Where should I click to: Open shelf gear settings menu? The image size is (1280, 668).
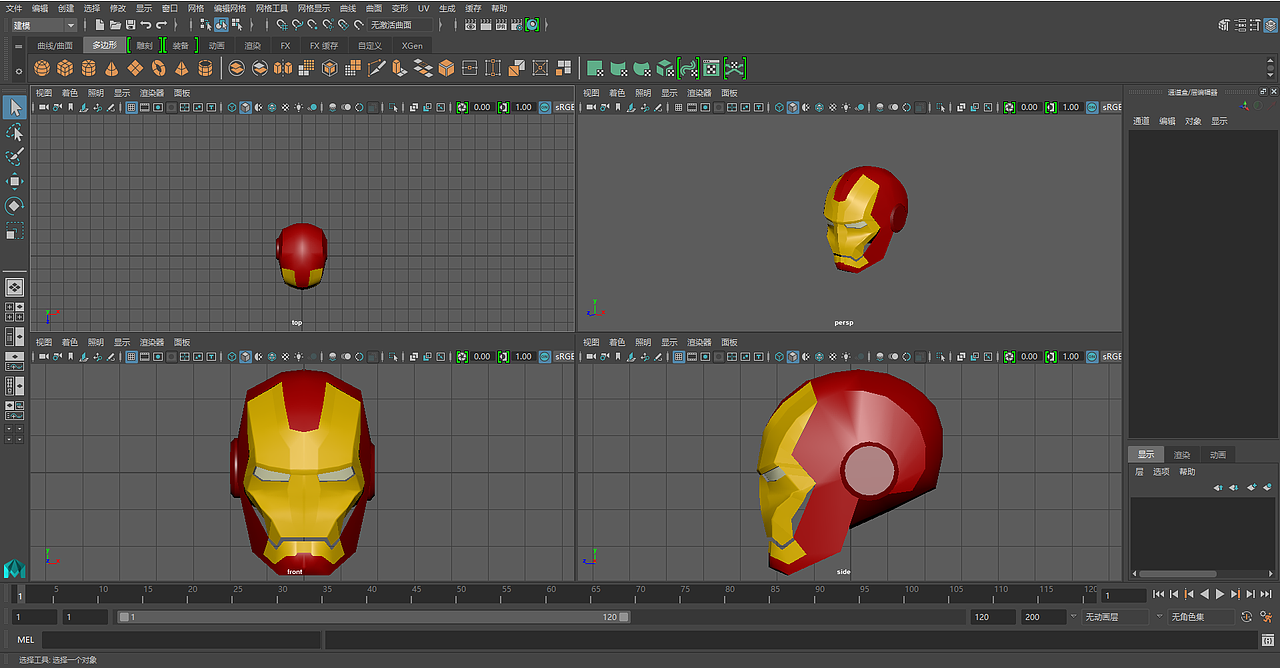[x=18, y=71]
